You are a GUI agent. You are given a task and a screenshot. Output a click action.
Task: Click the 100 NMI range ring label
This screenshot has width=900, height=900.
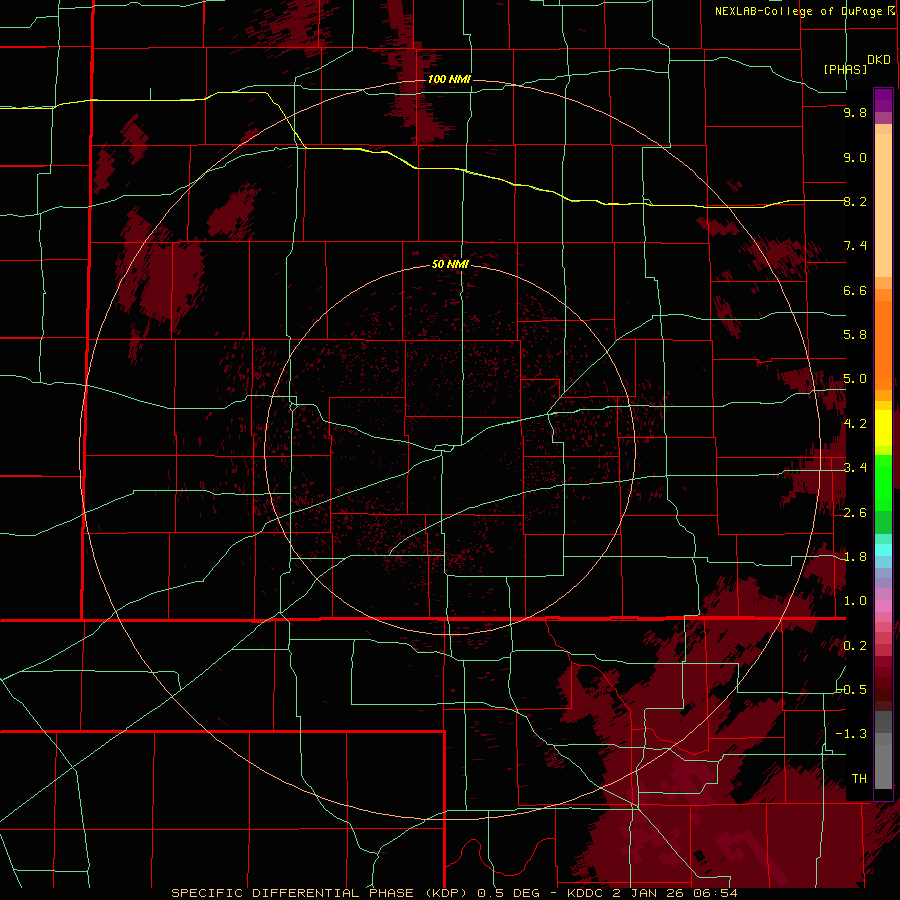(x=449, y=79)
